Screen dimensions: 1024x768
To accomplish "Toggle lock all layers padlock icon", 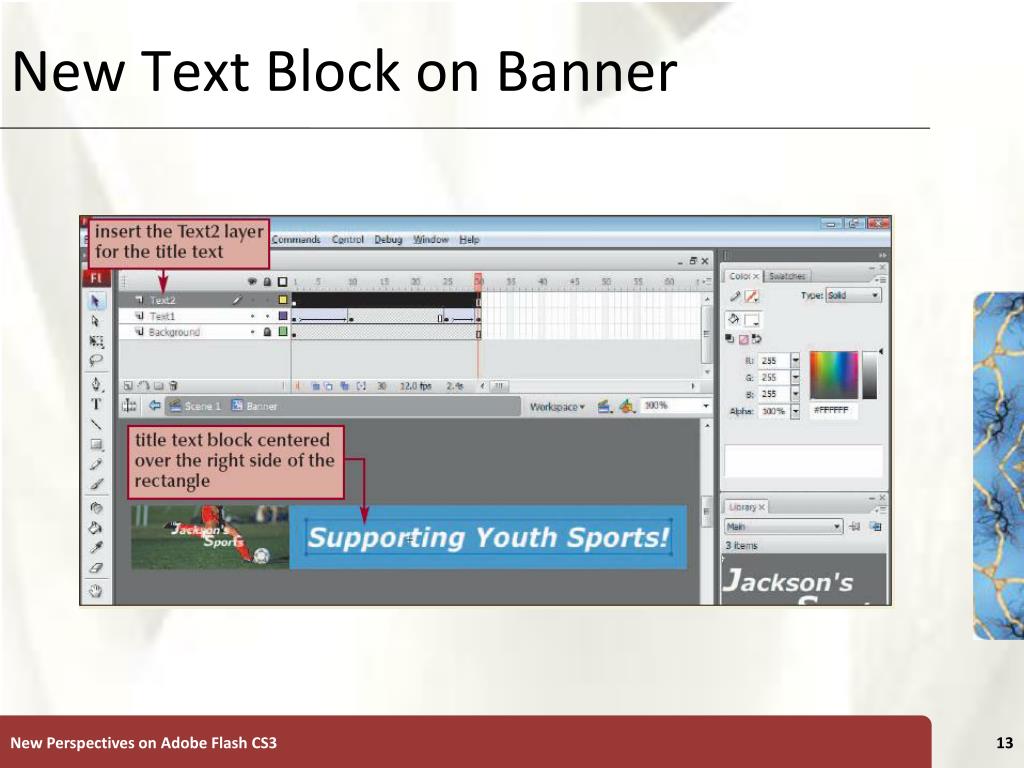I will pos(267,281).
